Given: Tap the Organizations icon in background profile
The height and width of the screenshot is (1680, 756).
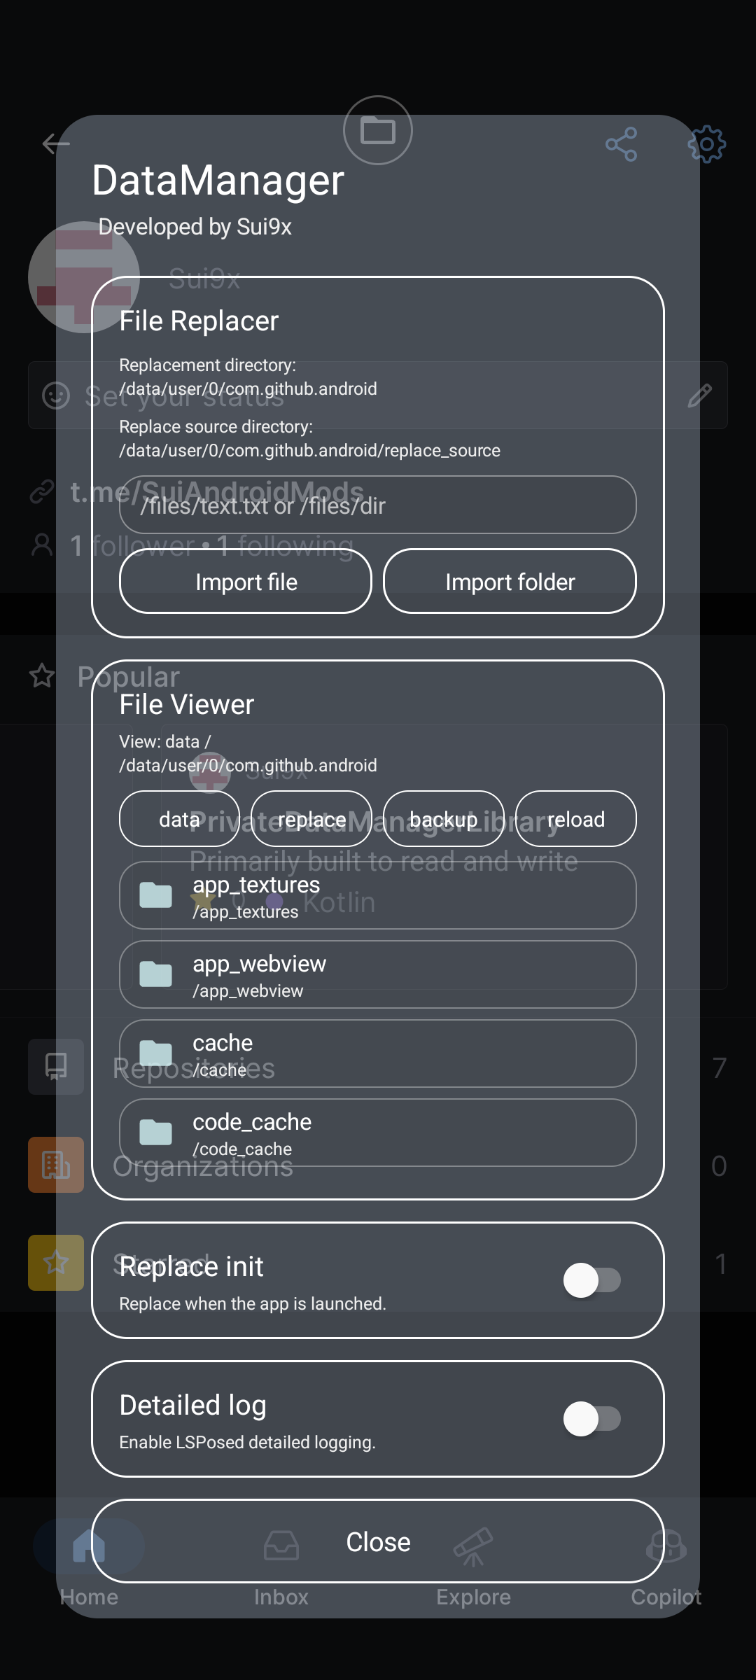Looking at the screenshot, I should 56,1165.
